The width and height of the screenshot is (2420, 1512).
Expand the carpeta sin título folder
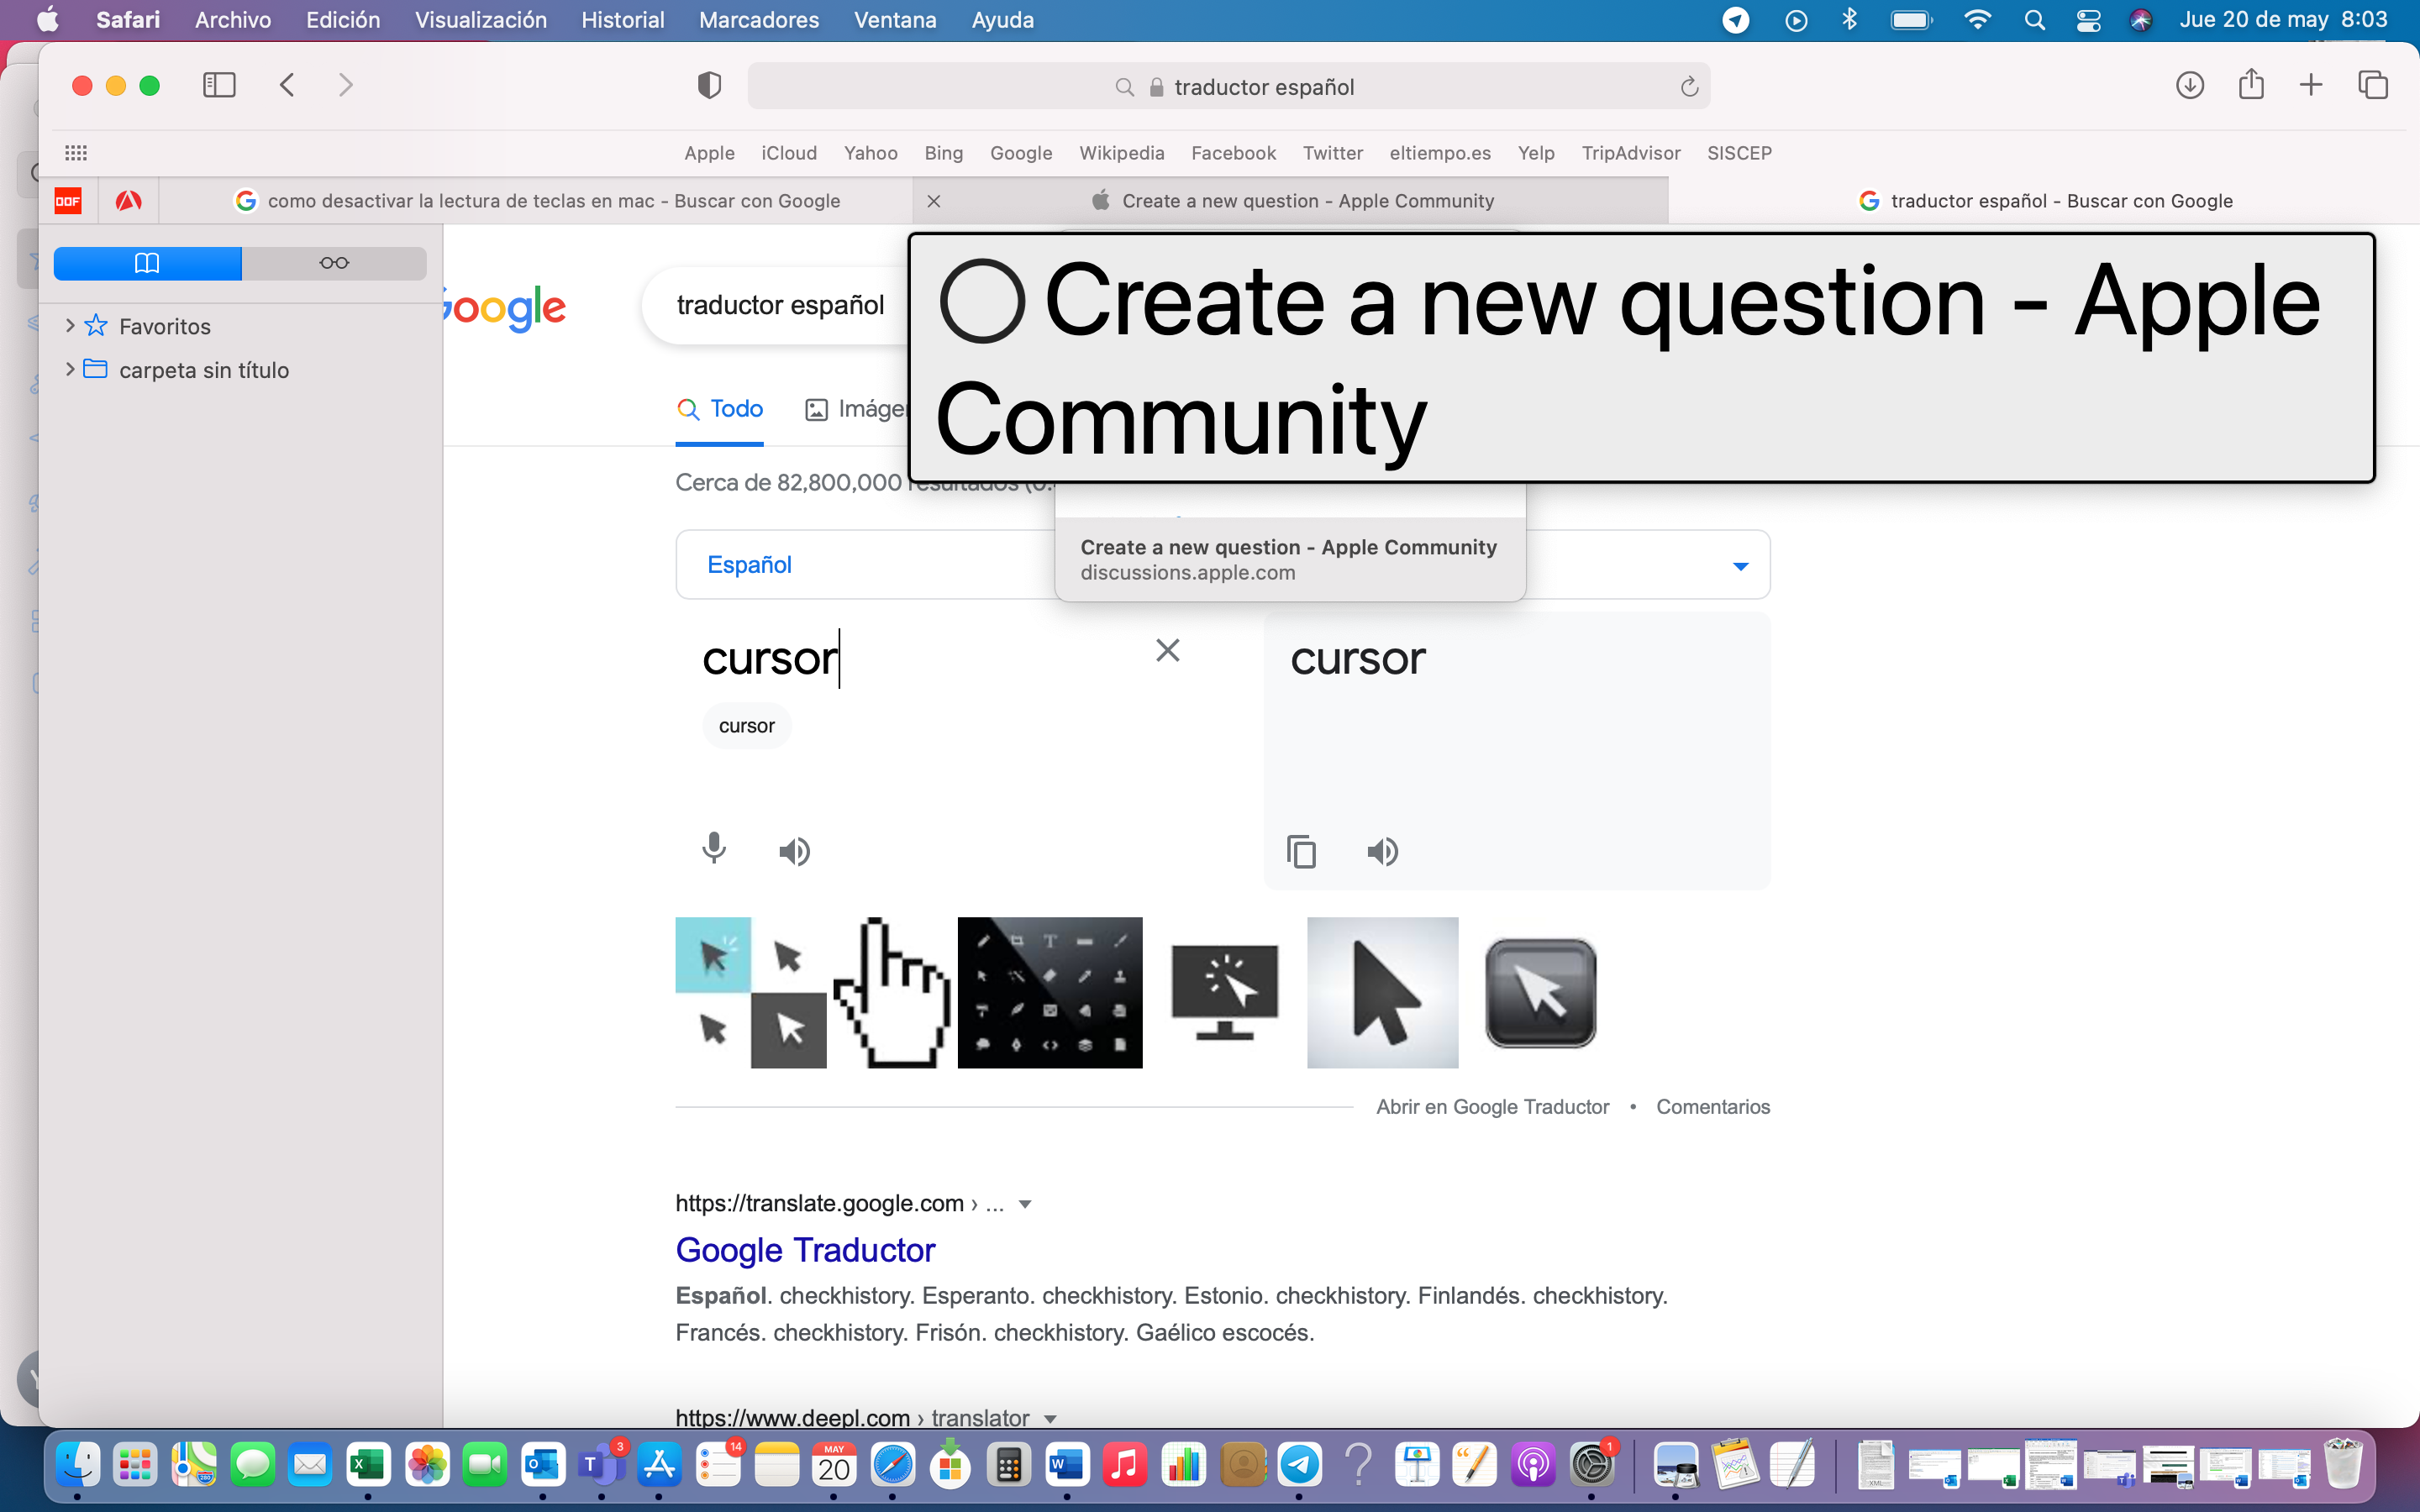coord(70,370)
